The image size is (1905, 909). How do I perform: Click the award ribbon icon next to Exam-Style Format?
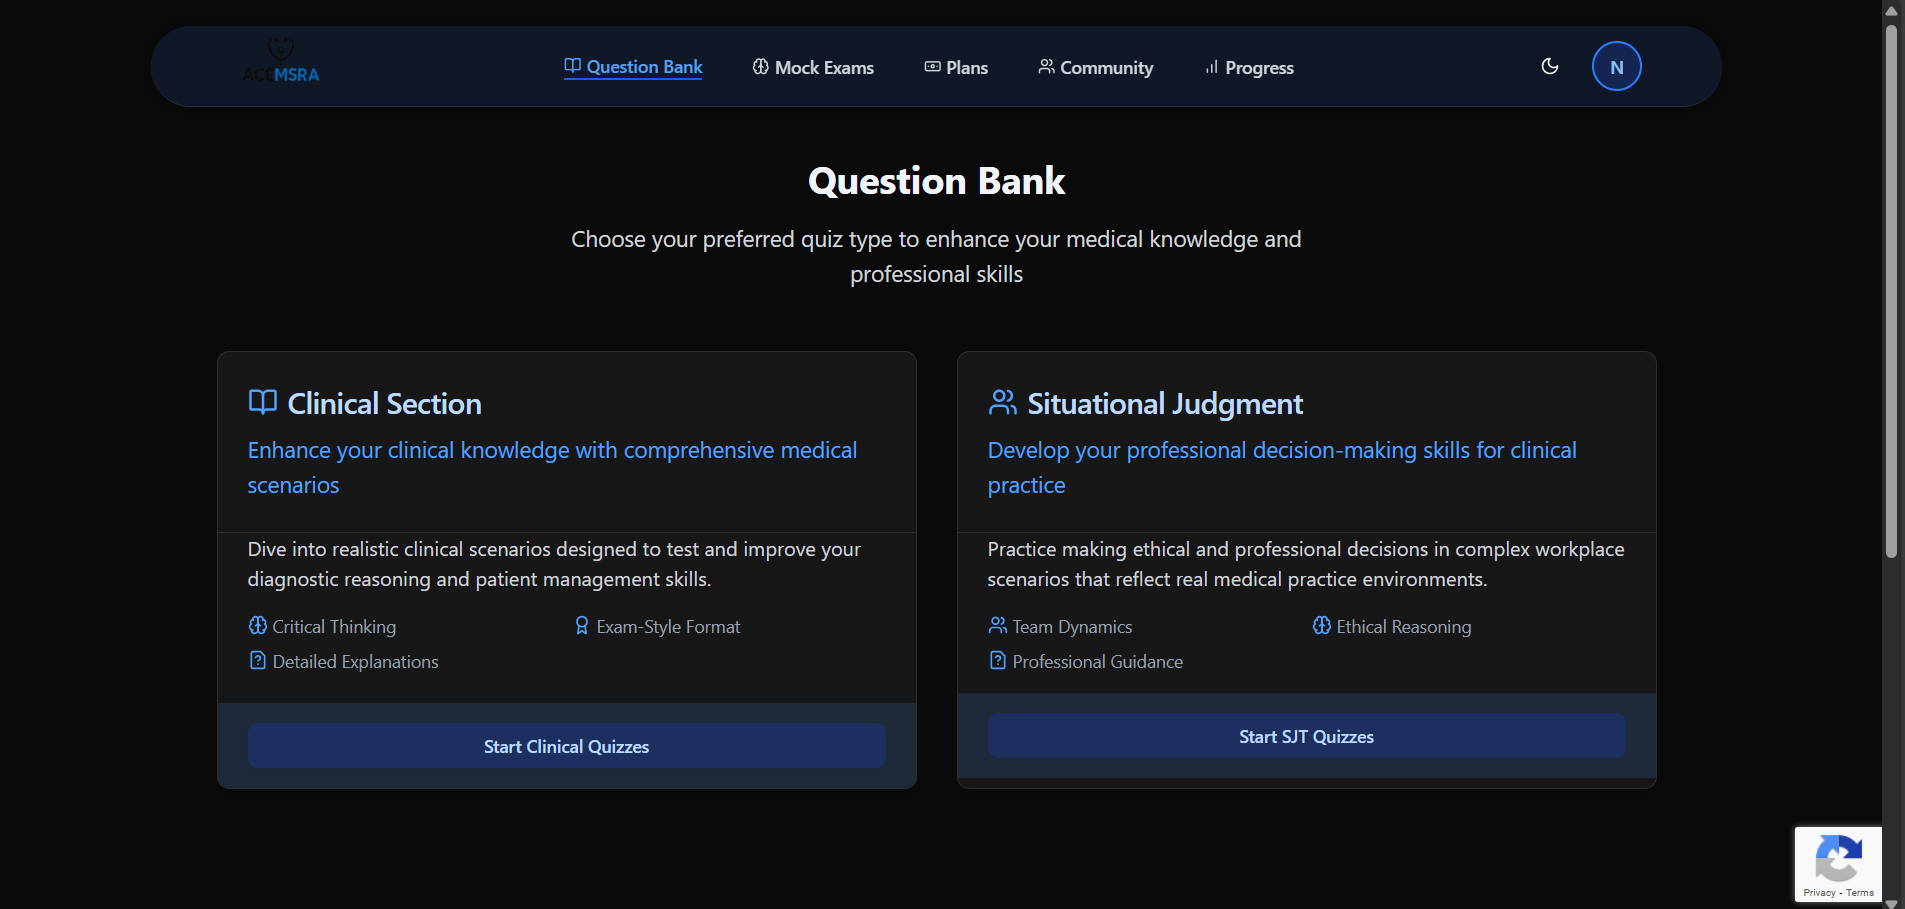tap(582, 626)
